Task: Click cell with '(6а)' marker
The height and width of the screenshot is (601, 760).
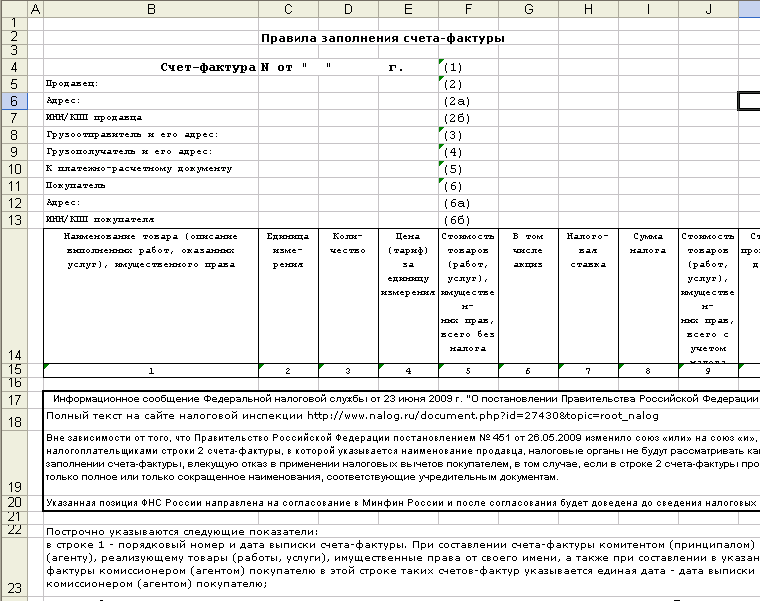Action: tap(468, 203)
